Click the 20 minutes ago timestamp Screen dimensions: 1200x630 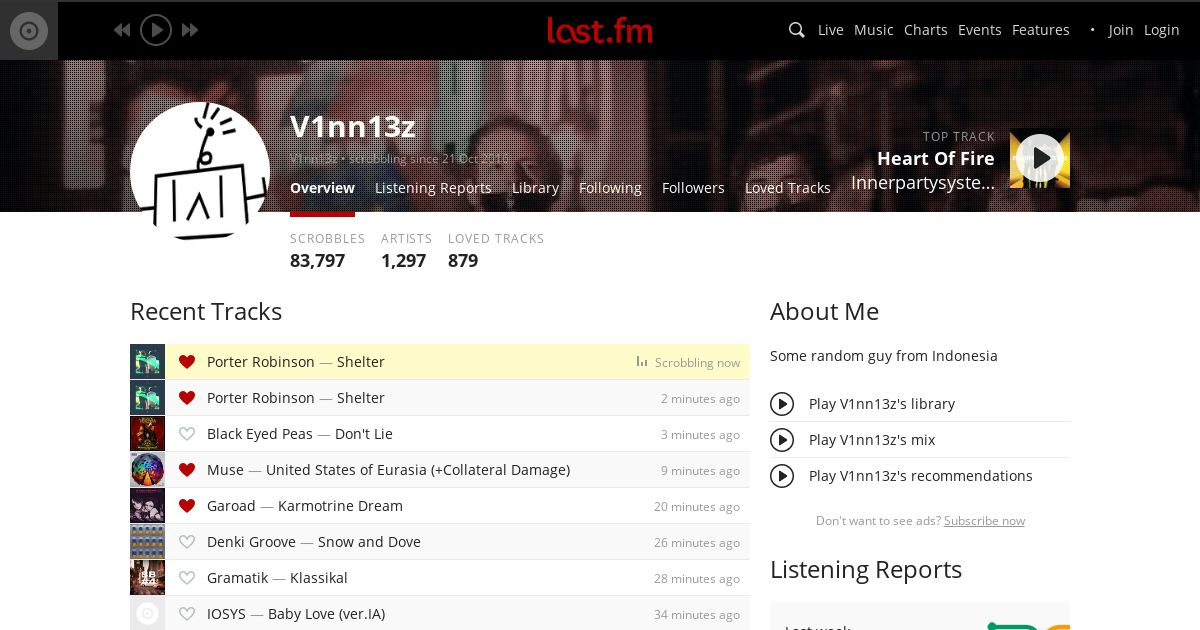tap(697, 507)
